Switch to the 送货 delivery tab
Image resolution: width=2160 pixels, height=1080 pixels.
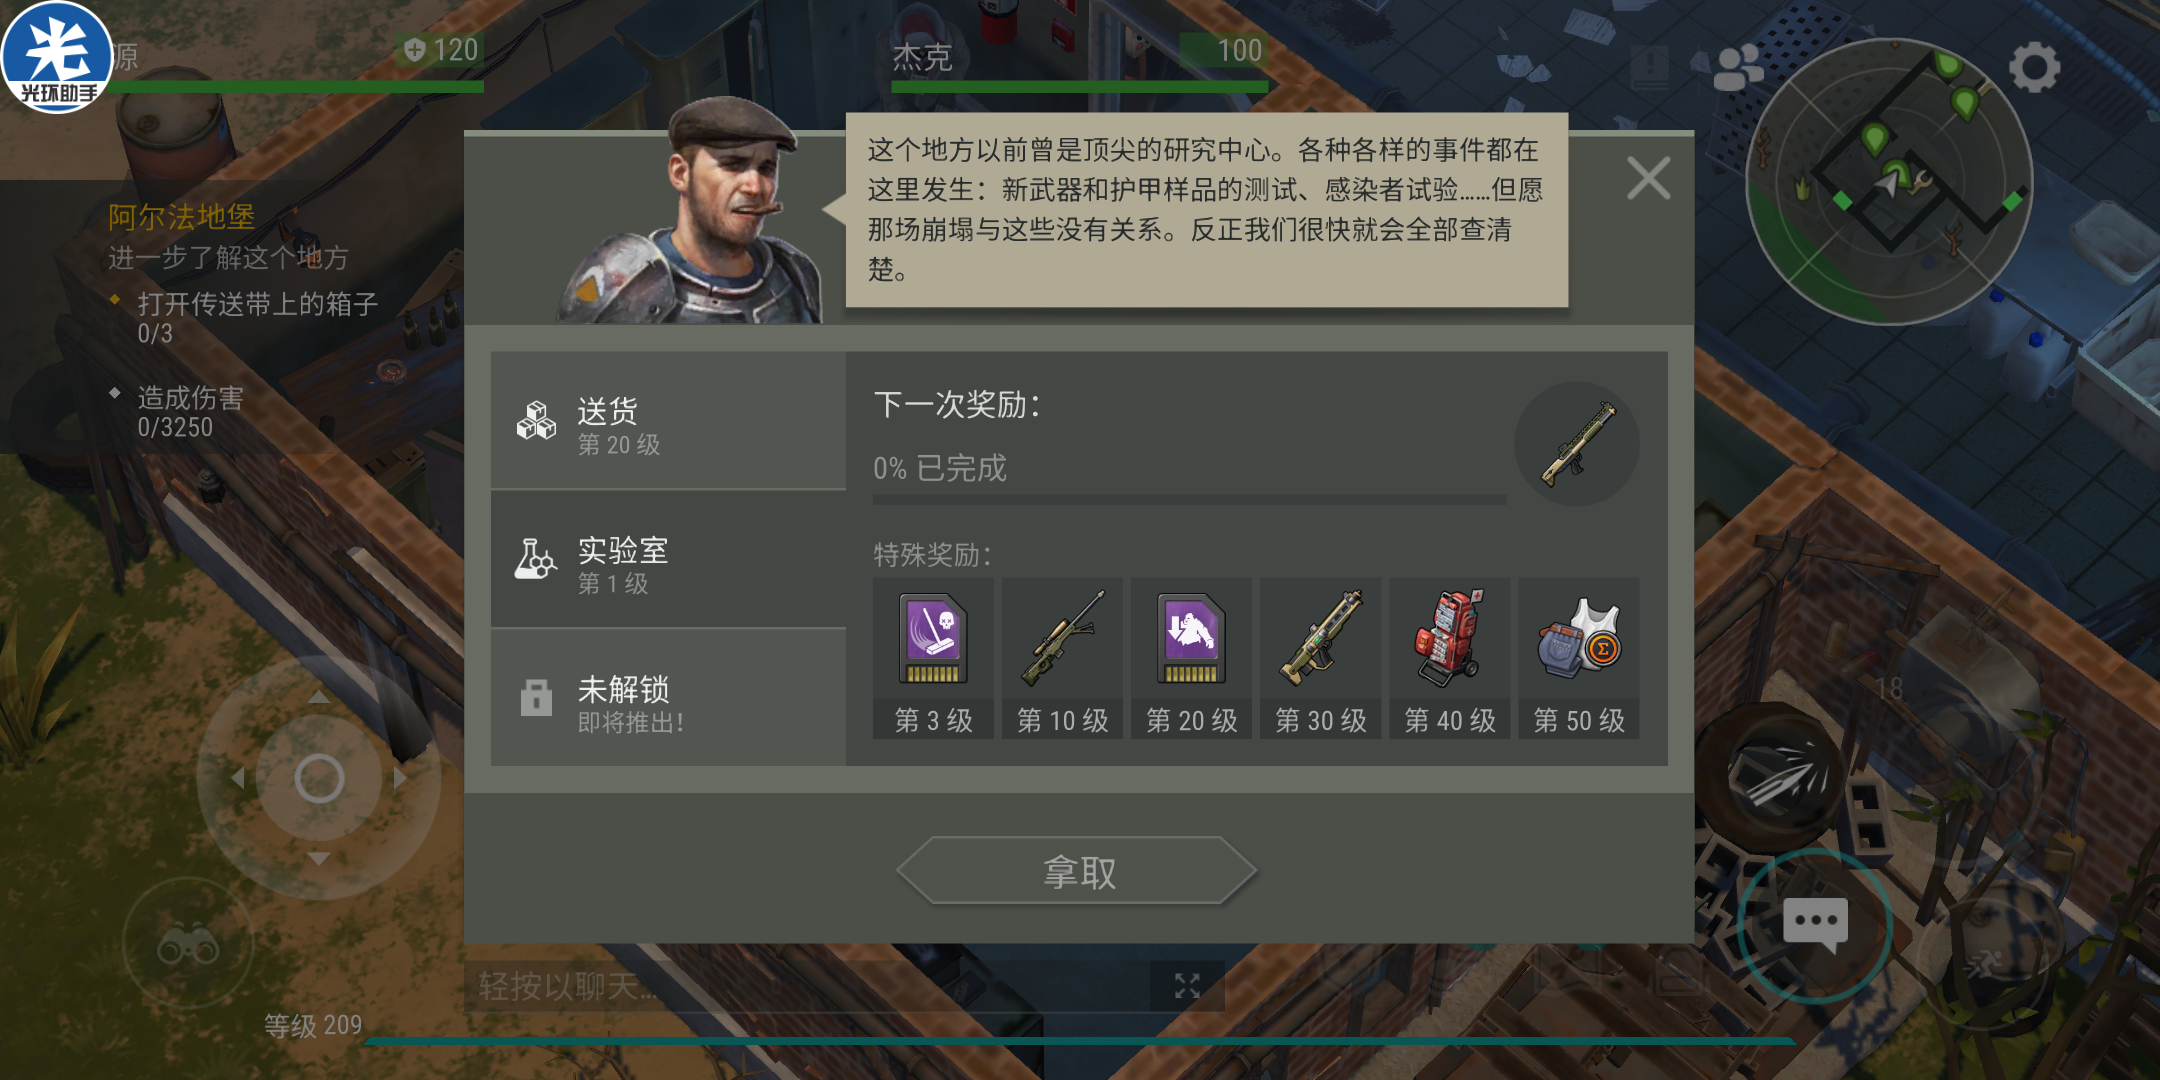[668, 421]
